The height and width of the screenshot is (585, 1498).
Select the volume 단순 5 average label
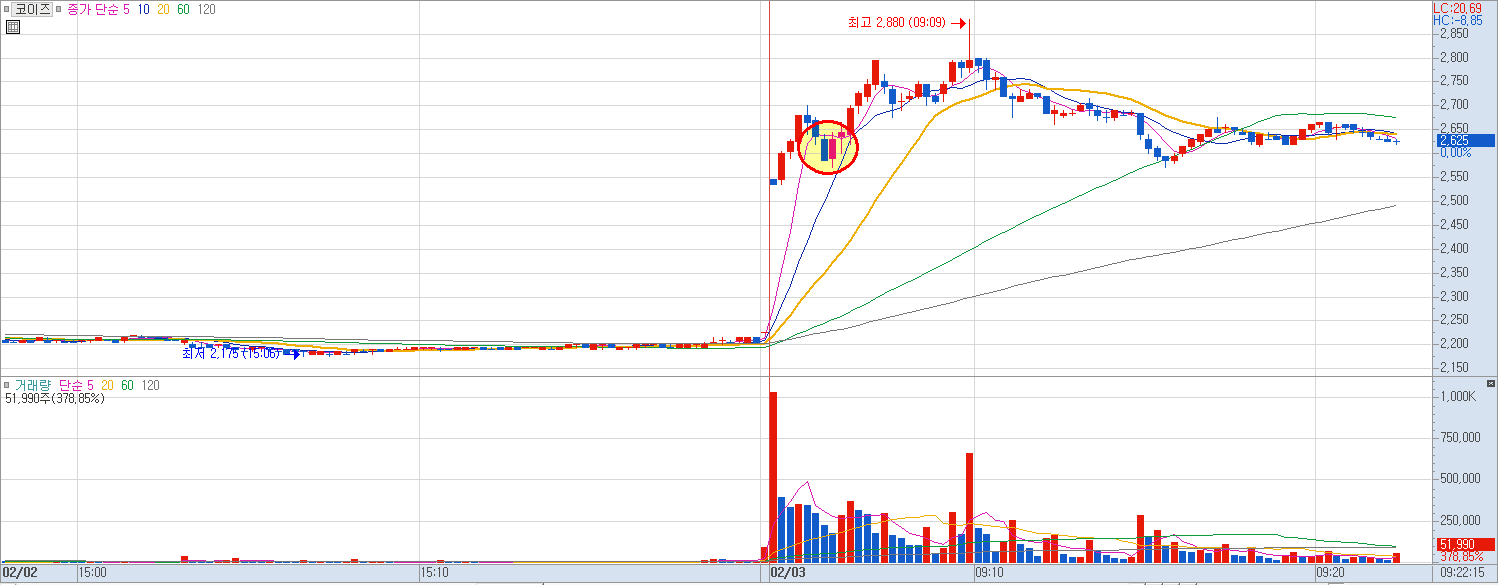coord(76,385)
